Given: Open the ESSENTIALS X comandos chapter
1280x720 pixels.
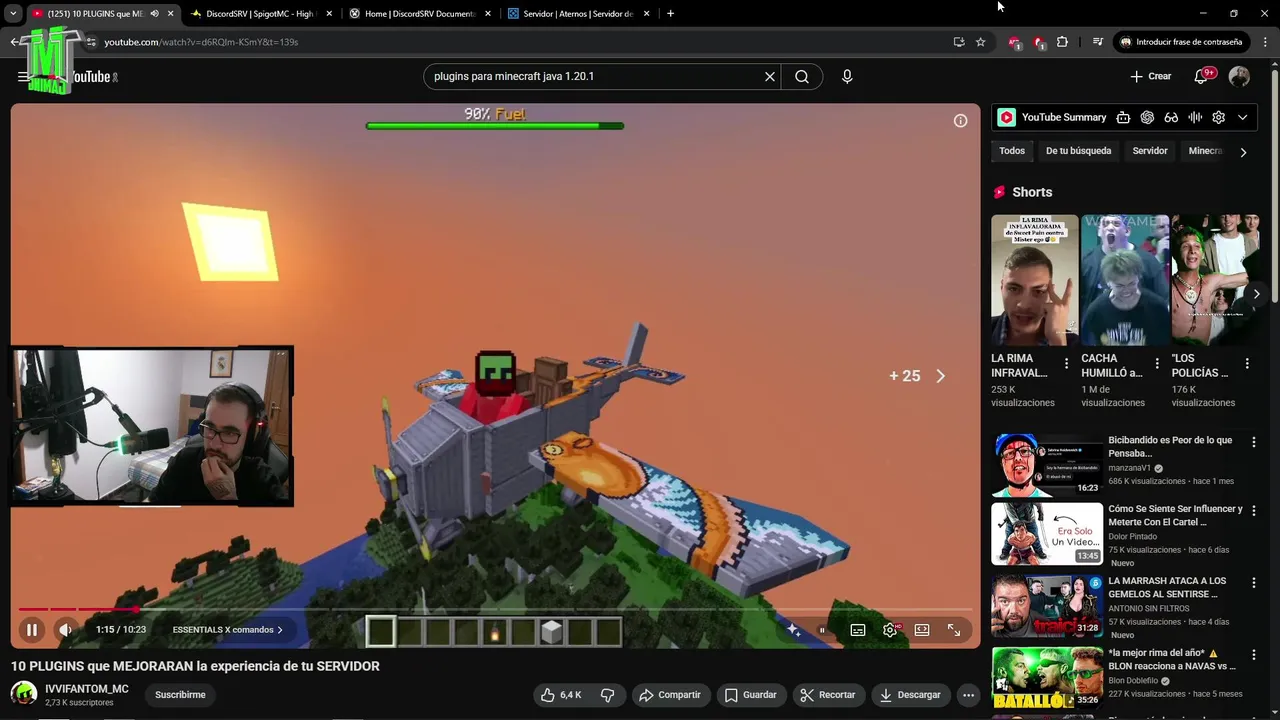Looking at the screenshot, I should click(x=227, y=630).
